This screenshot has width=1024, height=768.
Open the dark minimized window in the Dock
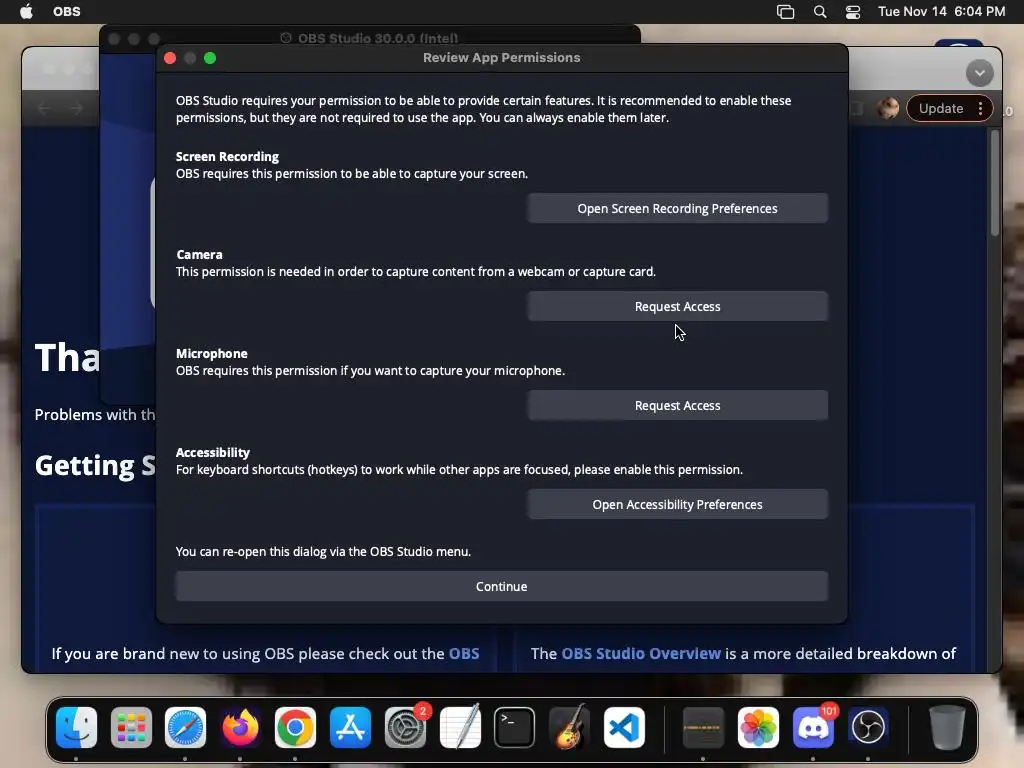[703, 727]
